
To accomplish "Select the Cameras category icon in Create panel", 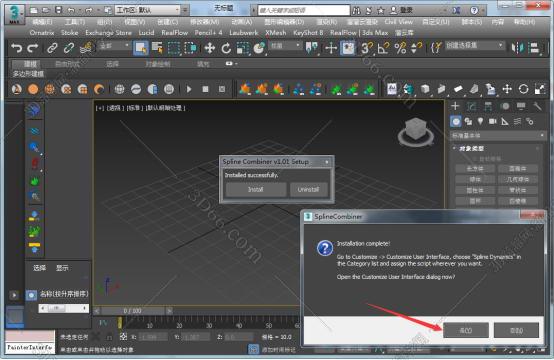I will pyautogui.click(x=493, y=122).
